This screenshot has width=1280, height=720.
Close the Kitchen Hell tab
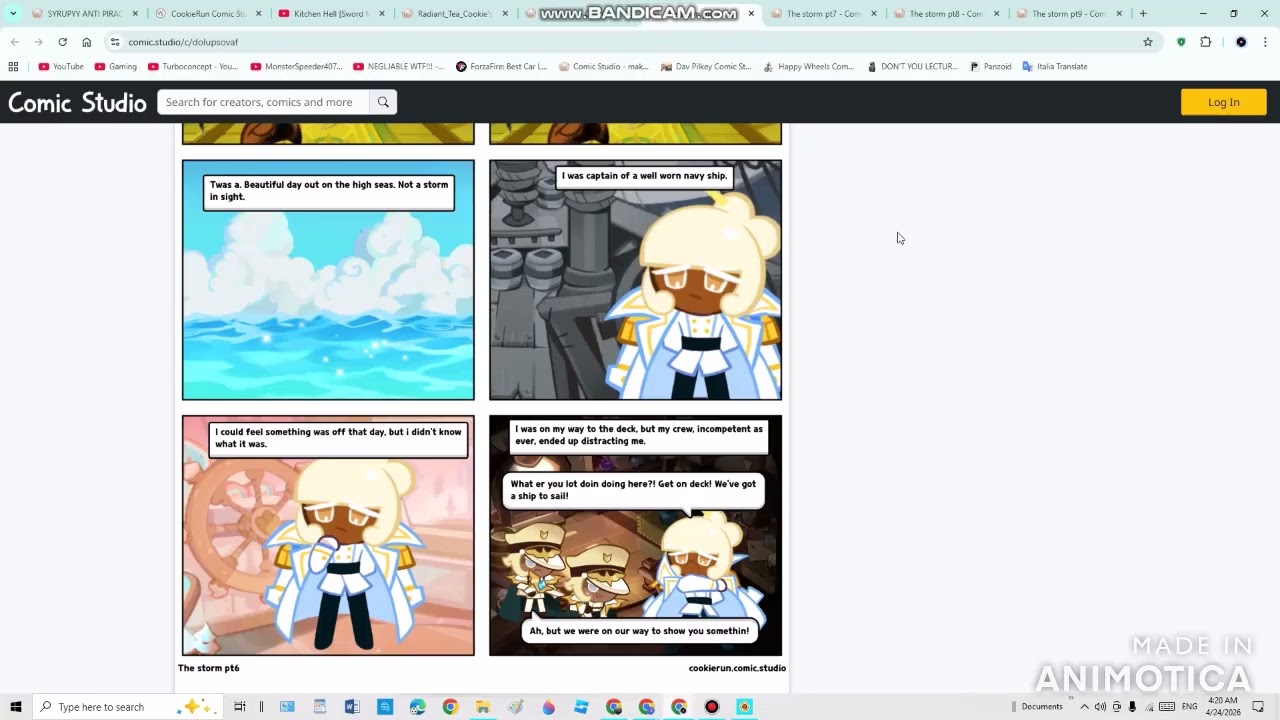coord(382,14)
